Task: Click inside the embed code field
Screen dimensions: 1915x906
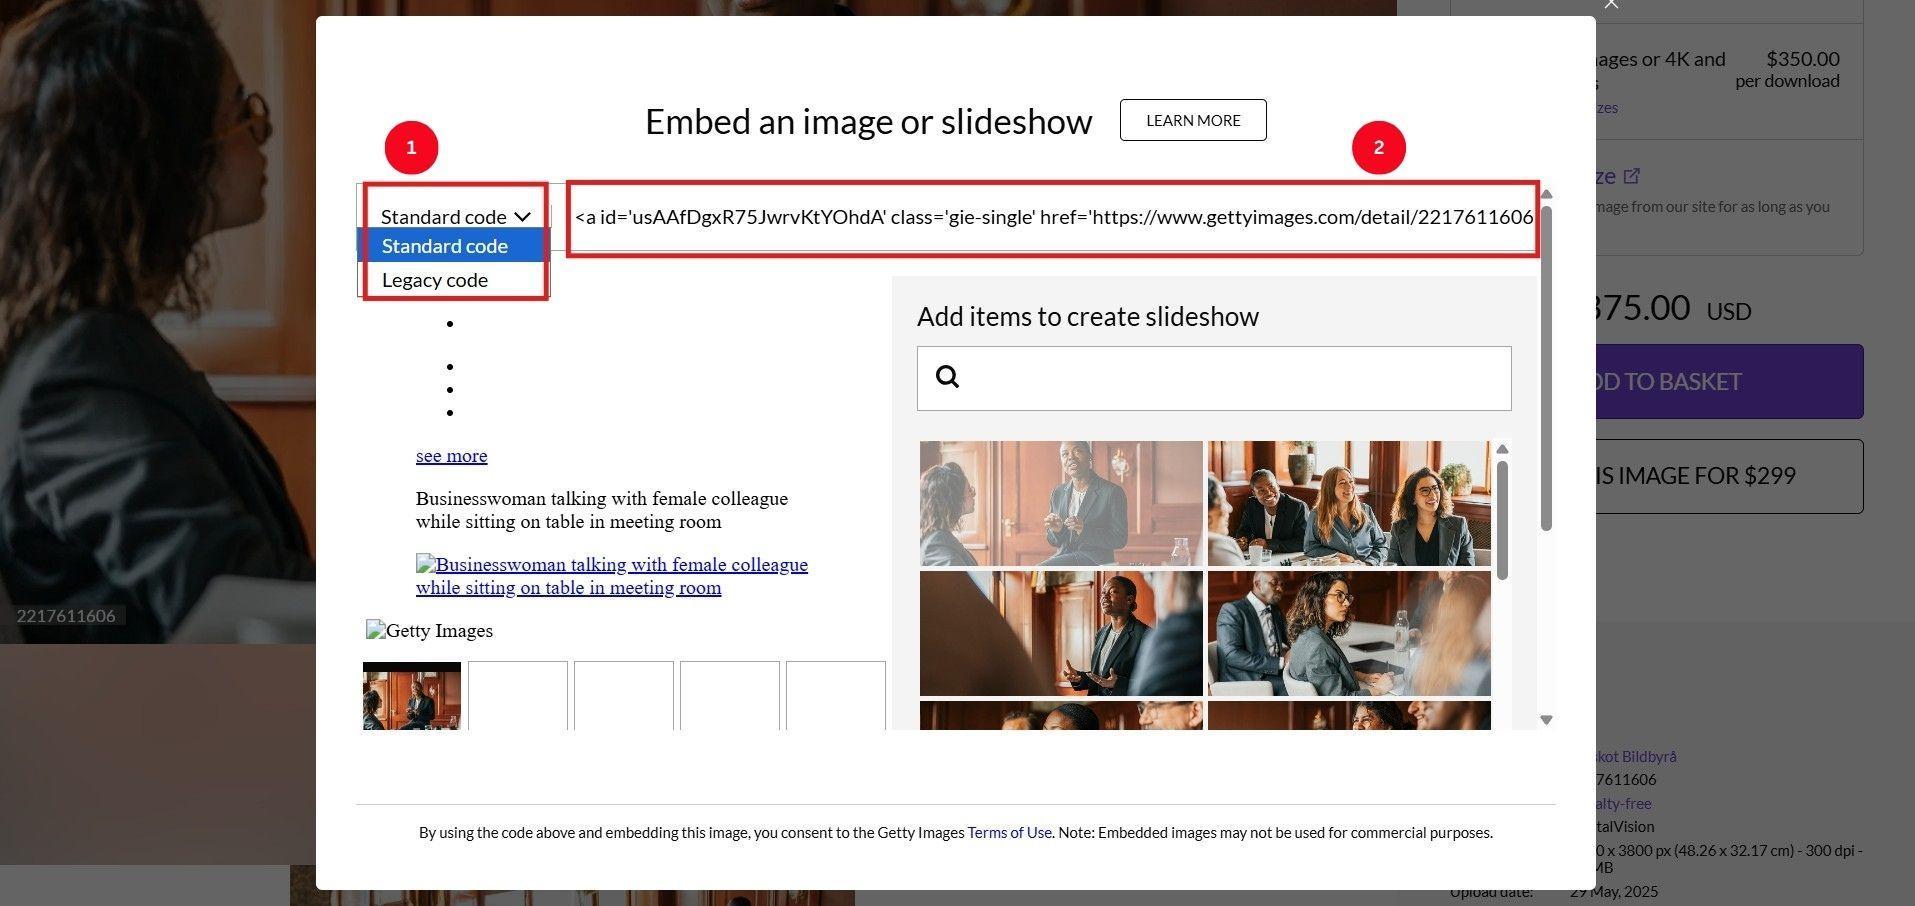Action: (1050, 217)
